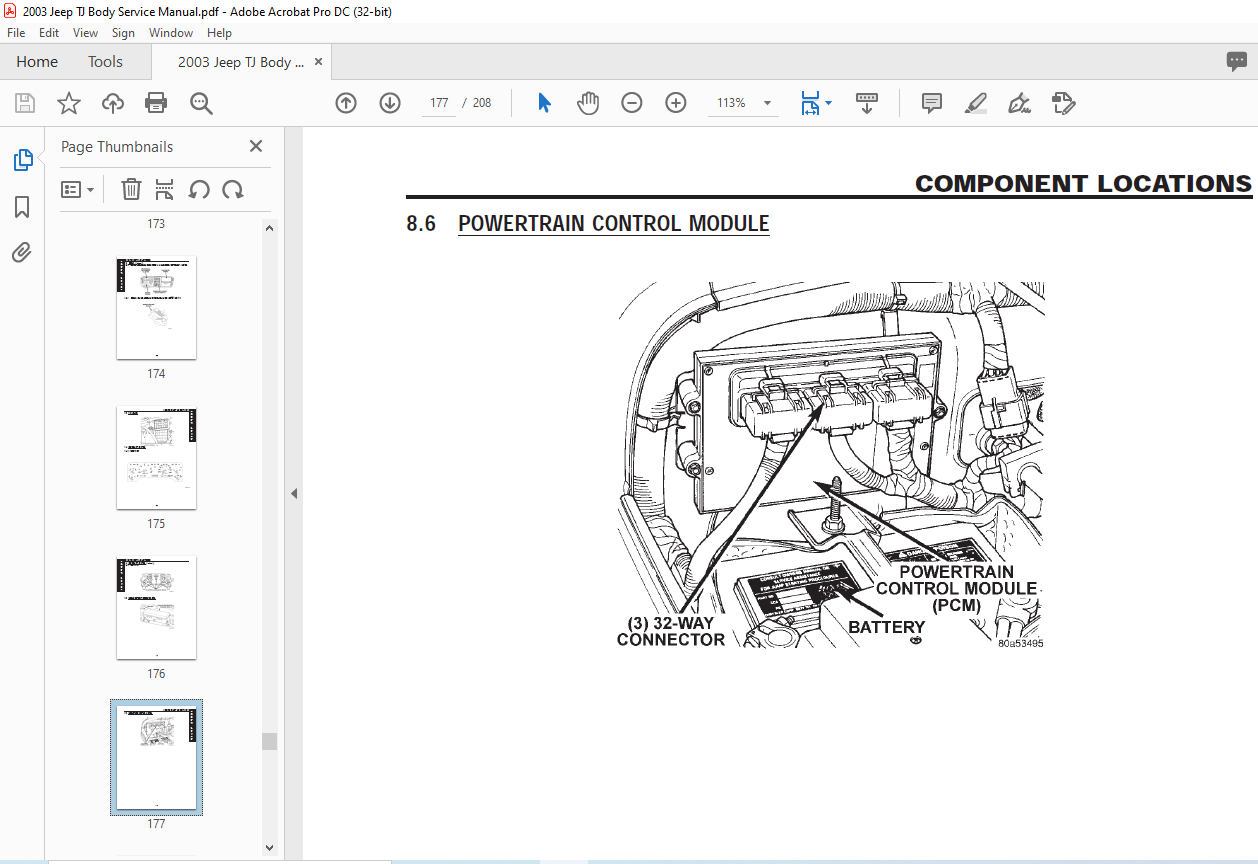Viewport: 1258px width, 864px height.
Task: Switch to the Tools tab
Action: (x=105, y=62)
